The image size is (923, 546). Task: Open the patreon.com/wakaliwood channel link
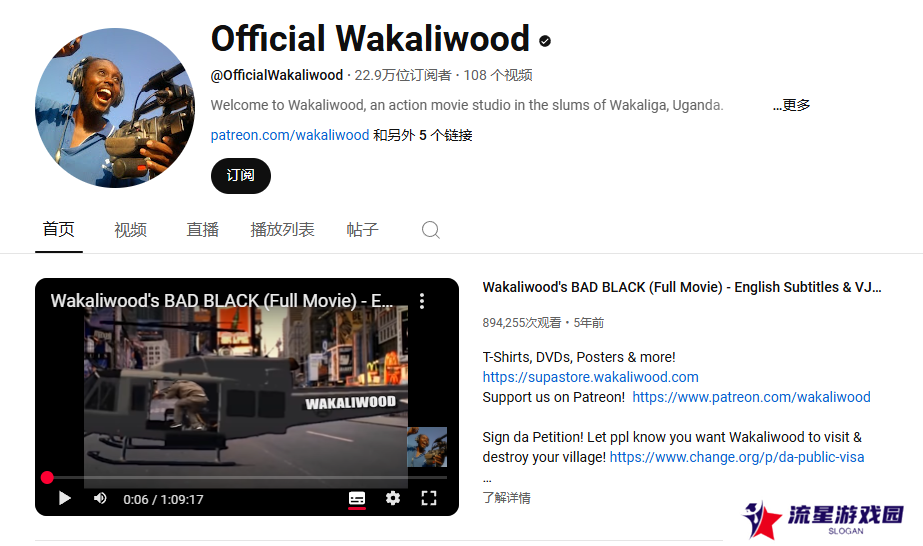point(290,135)
